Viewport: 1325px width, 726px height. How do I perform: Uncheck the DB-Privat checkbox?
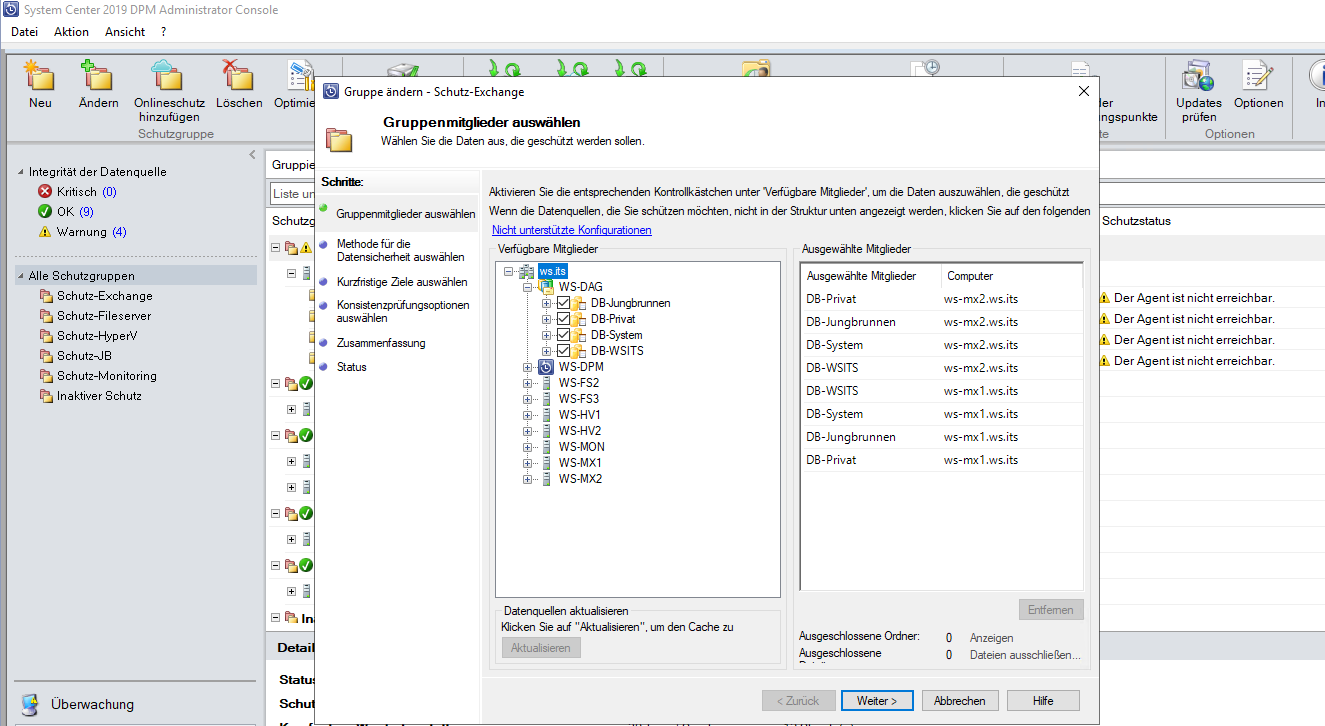pyautogui.click(x=563, y=319)
